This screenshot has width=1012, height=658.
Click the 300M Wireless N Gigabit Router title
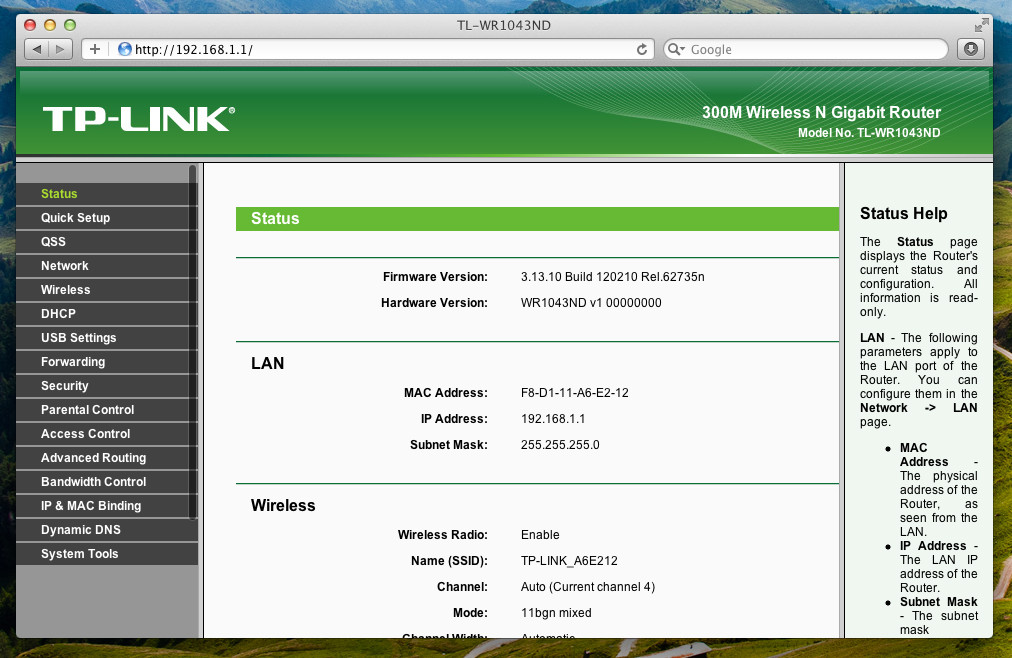coord(822,112)
